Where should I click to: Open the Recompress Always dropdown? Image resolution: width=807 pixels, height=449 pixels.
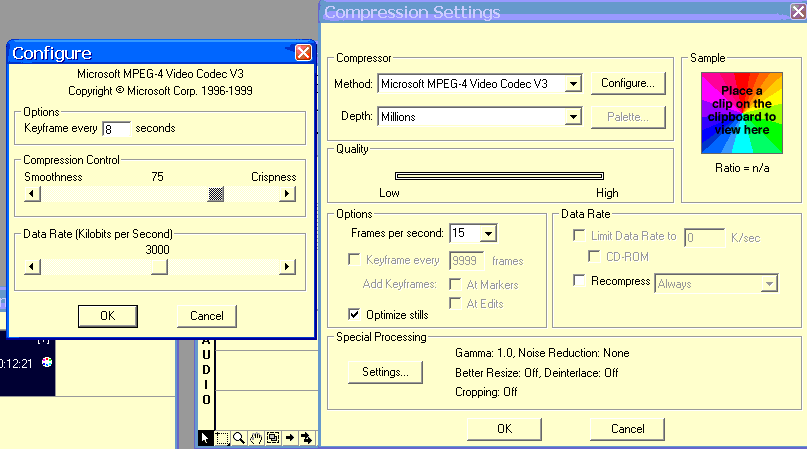769,283
